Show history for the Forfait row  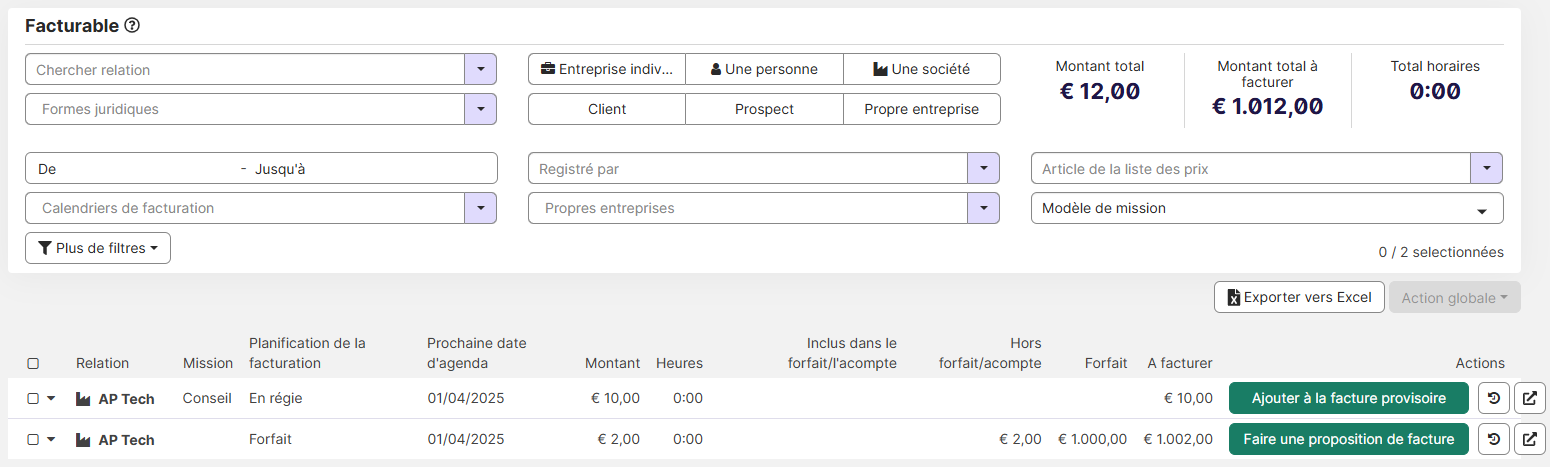tap(1493, 439)
